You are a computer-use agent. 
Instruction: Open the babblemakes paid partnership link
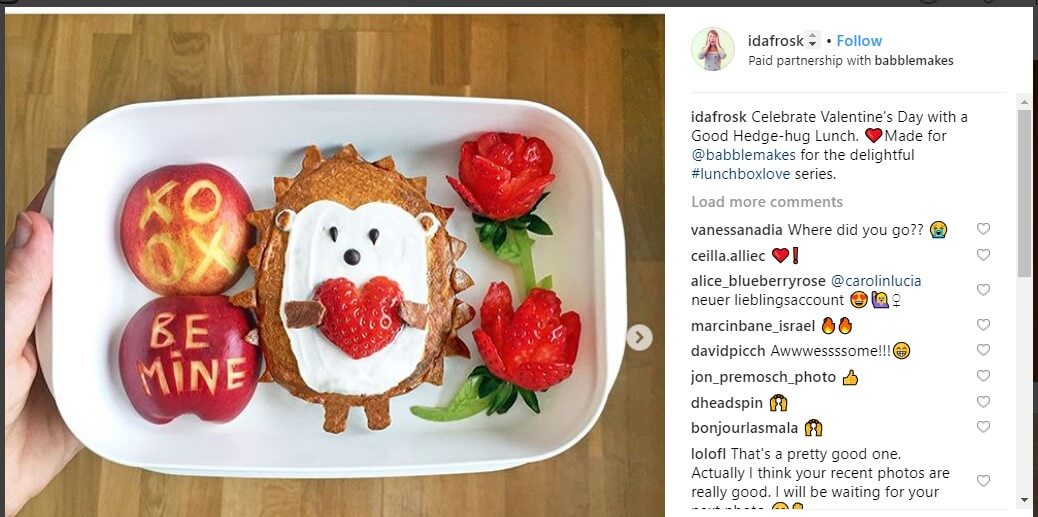click(x=914, y=61)
